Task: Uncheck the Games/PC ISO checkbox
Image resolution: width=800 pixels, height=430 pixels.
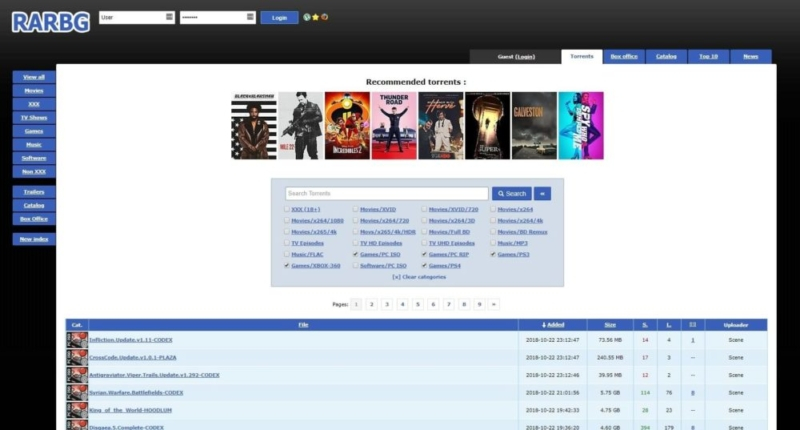Action: point(355,254)
